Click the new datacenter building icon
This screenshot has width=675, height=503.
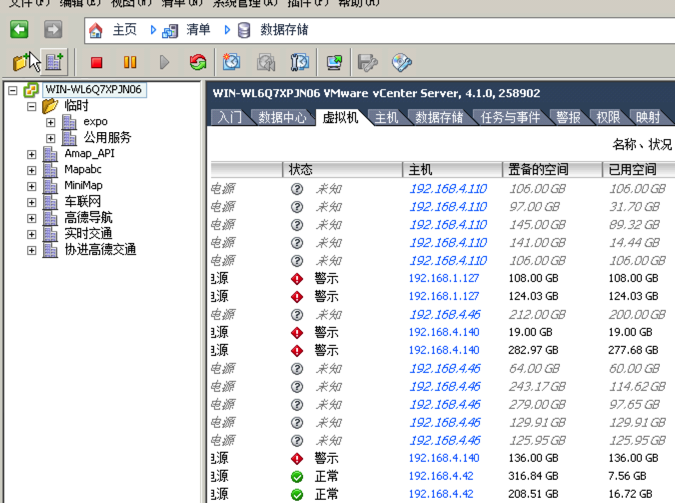[55, 62]
